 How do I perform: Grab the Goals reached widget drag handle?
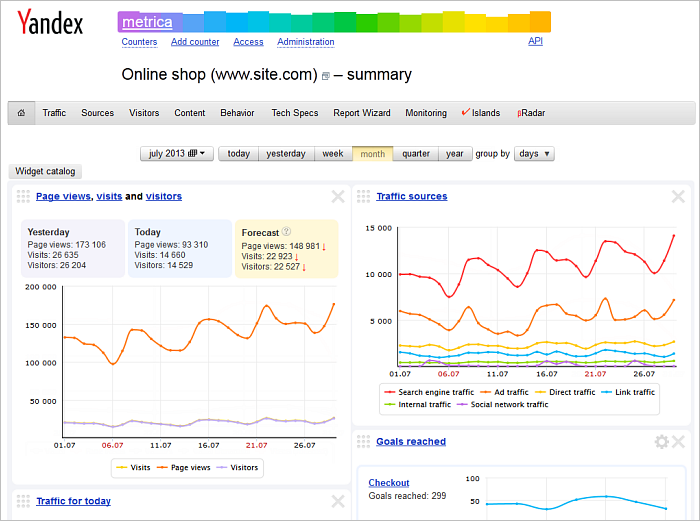(363, 442)
